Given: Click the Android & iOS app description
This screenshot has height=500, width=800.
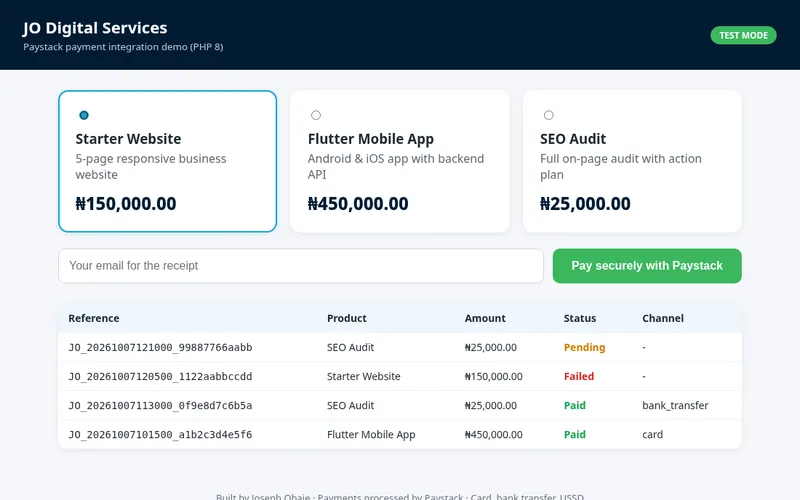Looking at the screenshot, I should coord(395,166).
